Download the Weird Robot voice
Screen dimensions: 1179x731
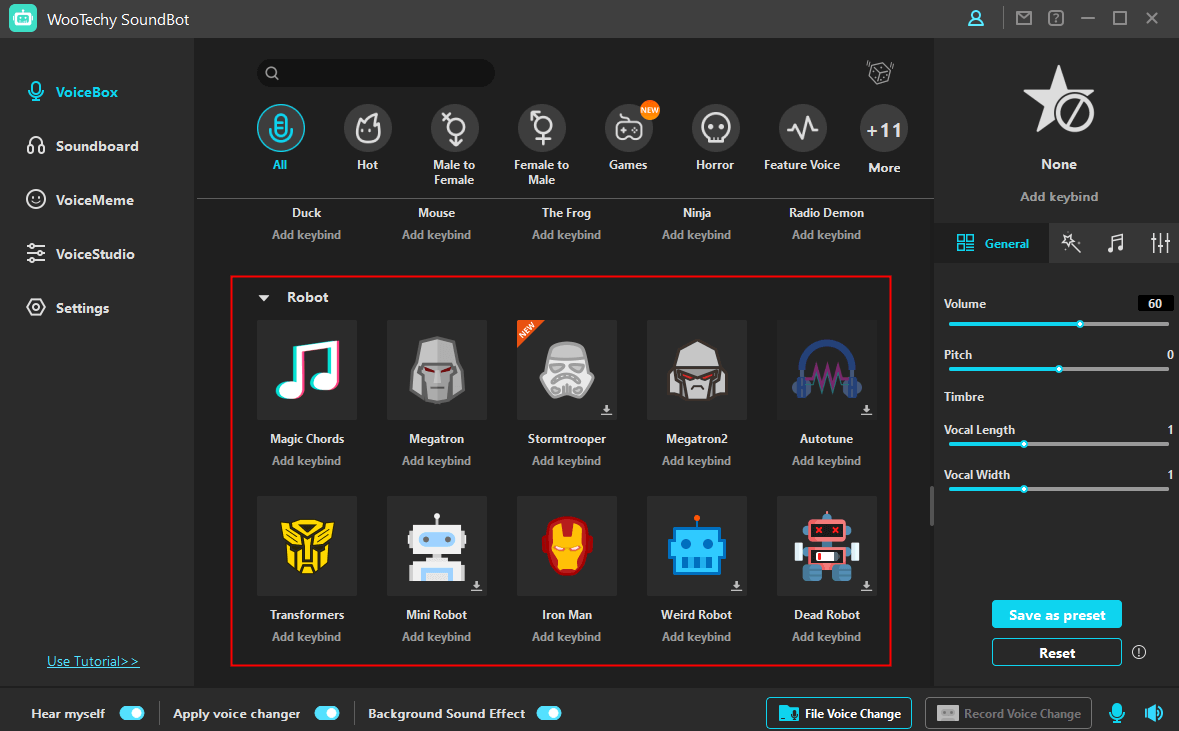coord(736,586)
